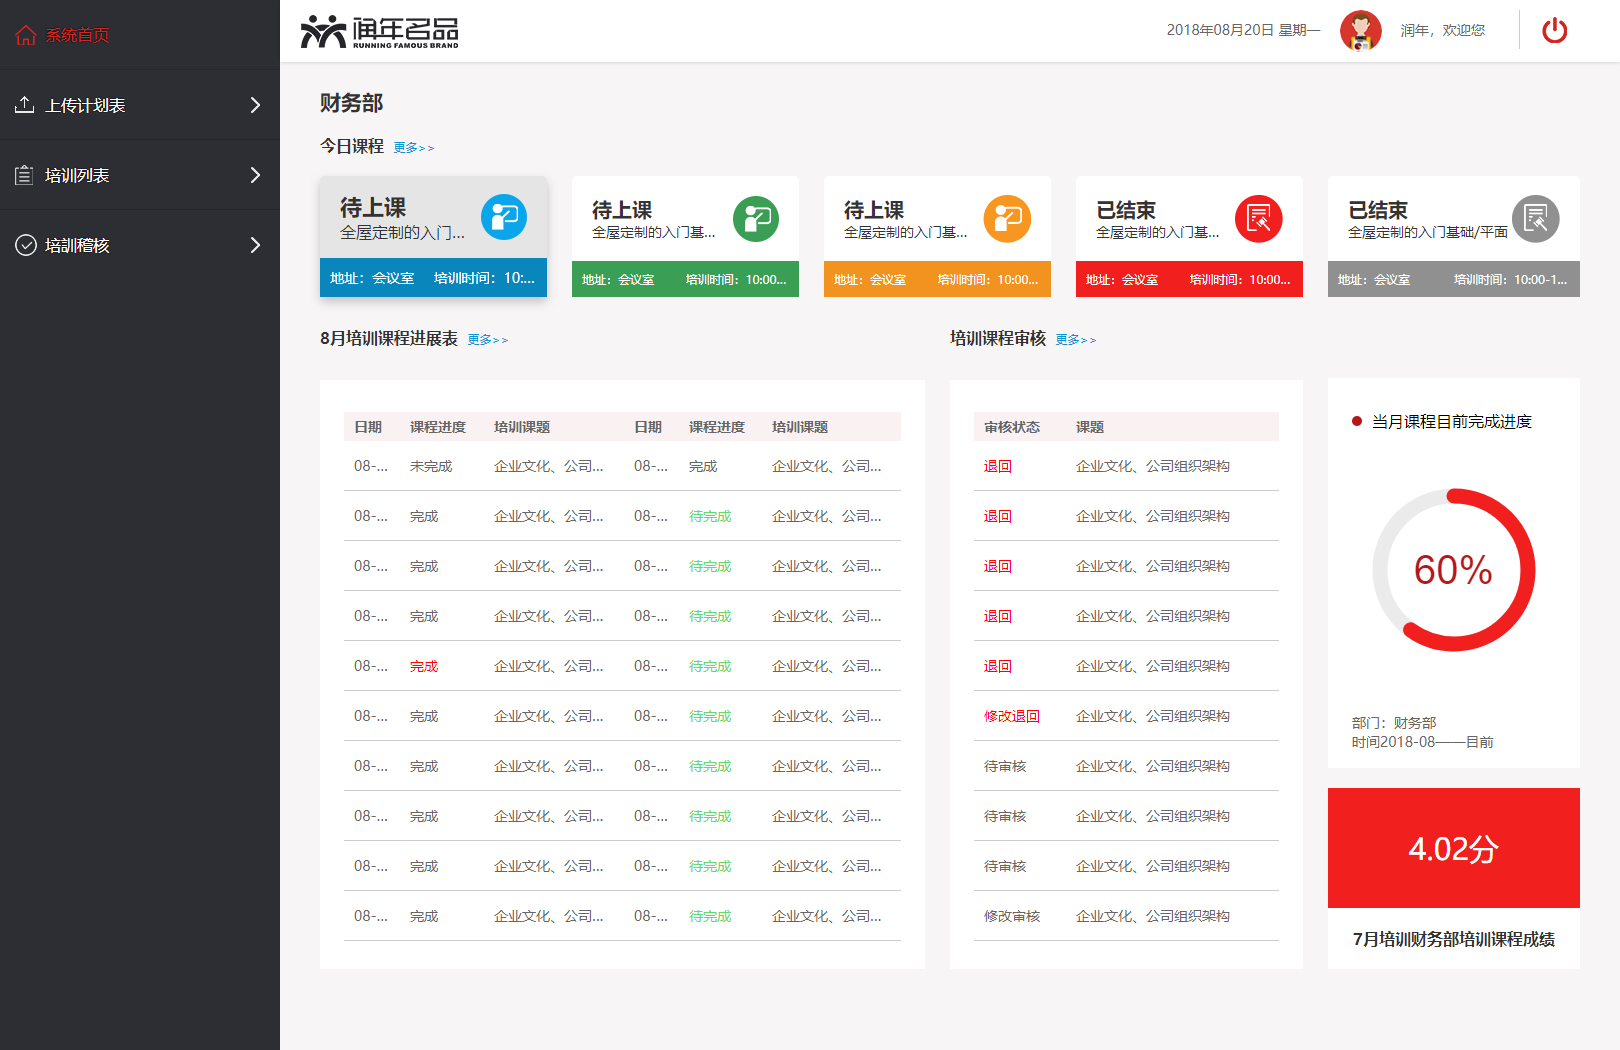Click the red 完成 status in progress table
1620x1050 pixels.
(x=424, y=666)
